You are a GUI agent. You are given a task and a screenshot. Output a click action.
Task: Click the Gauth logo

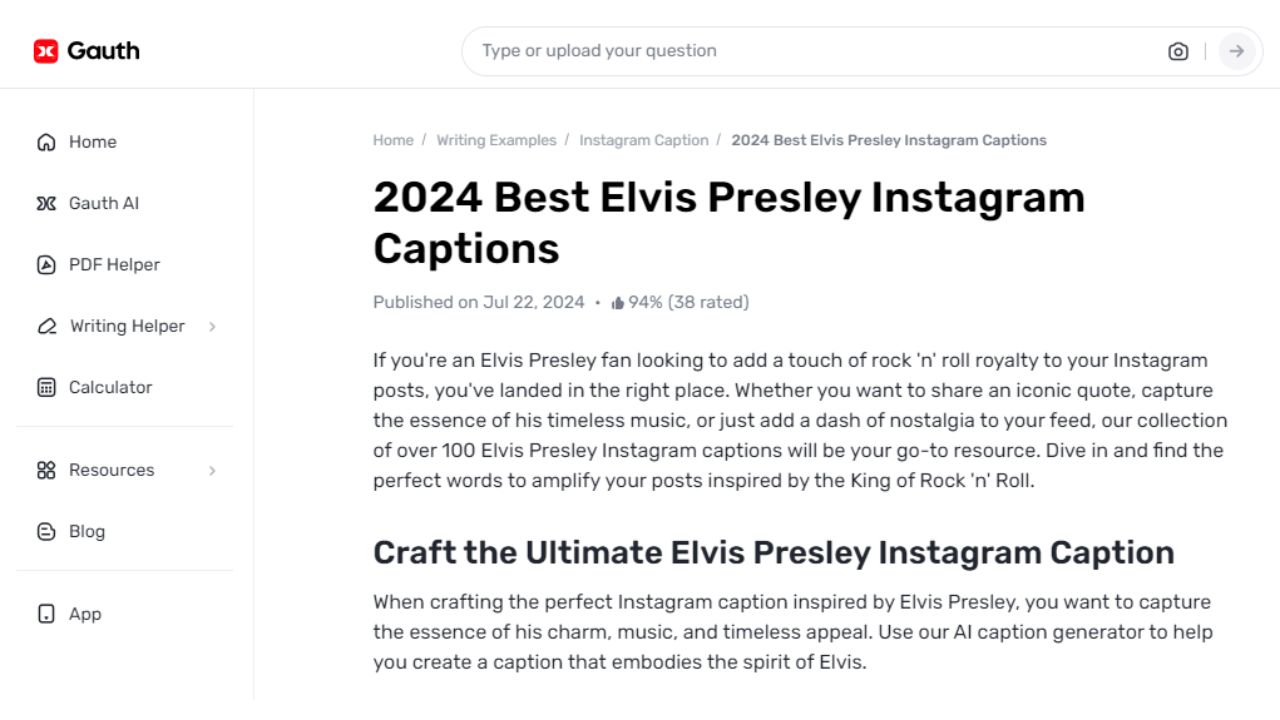[86, 49]
